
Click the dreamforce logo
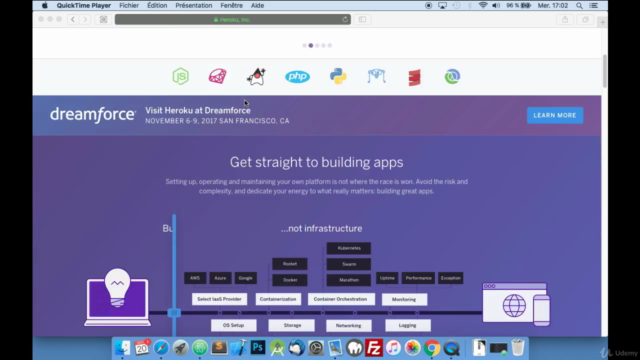[x=93, y=115]
